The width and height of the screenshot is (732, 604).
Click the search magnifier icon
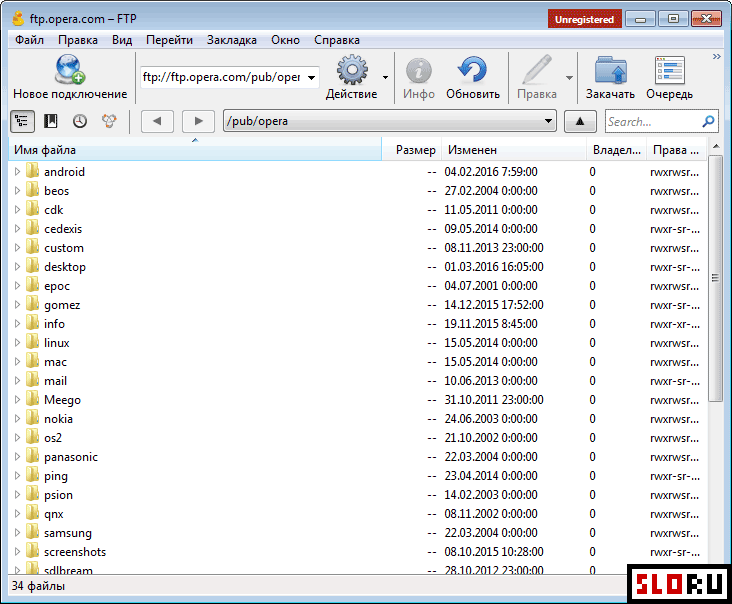point(708,121)
